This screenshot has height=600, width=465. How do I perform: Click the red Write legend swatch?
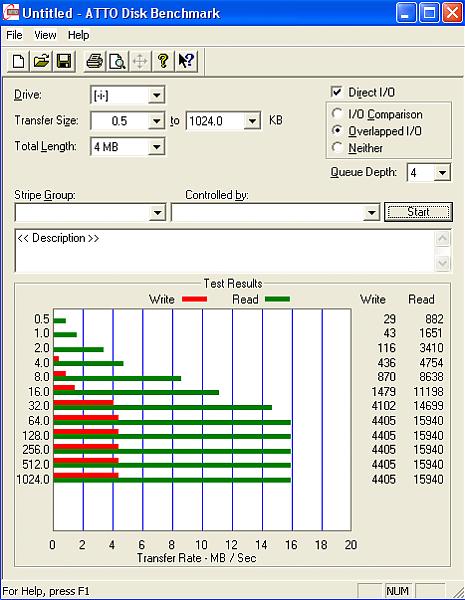pos(194,299)
